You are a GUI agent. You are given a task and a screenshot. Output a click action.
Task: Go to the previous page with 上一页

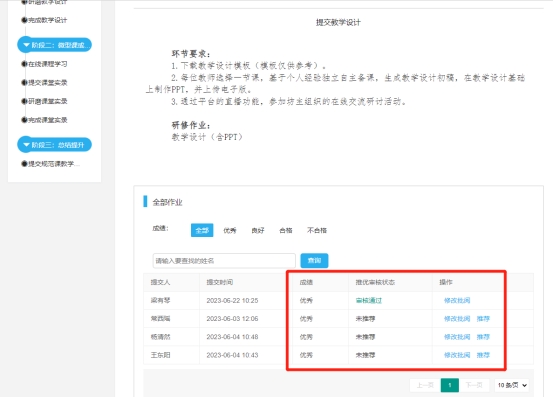[425, 385]
